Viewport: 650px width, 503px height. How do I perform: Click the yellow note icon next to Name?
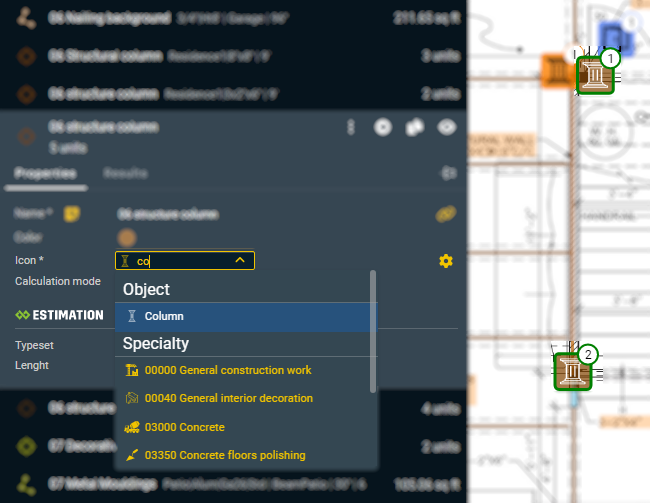(72, 213)
